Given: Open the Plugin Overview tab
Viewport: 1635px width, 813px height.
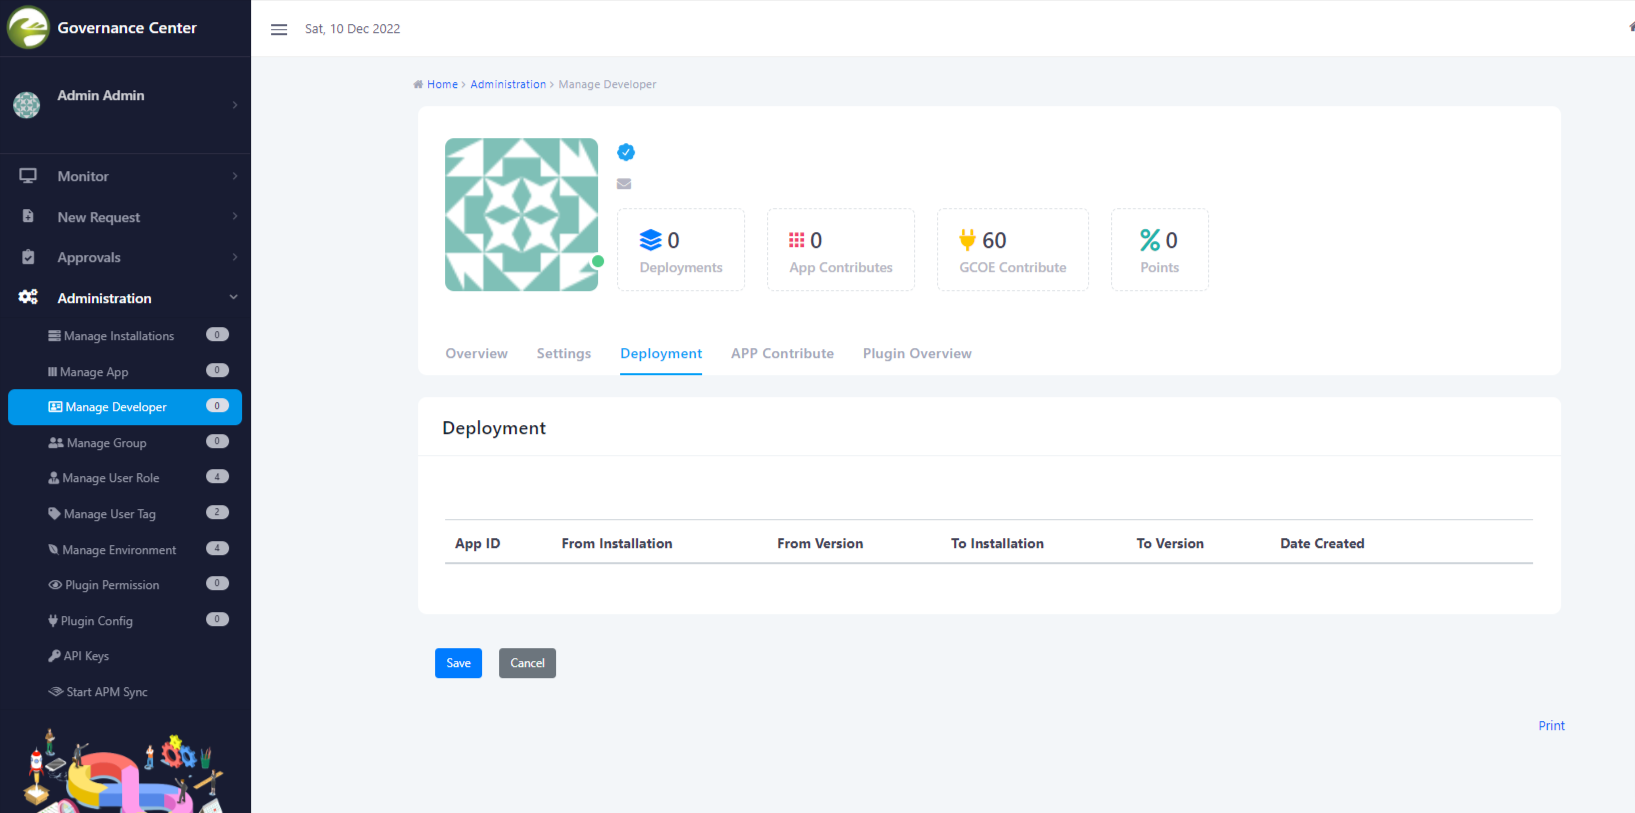Looking at the screenshot, I should 917,354.
